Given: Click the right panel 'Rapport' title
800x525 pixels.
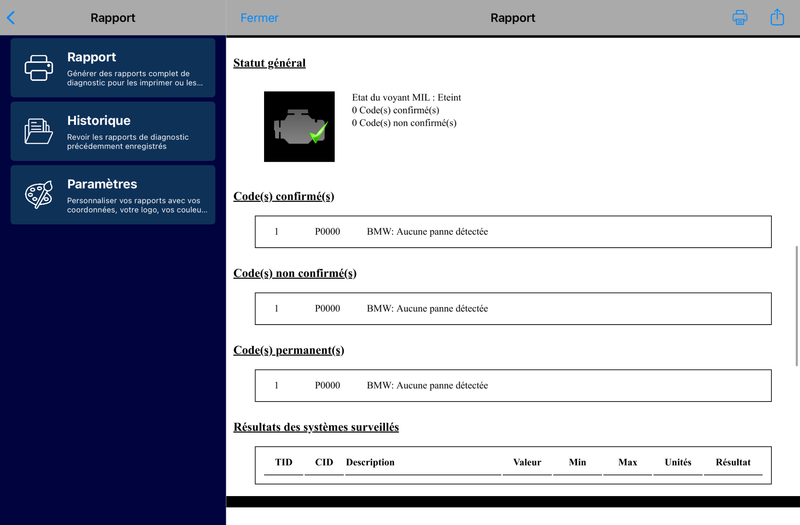Looking at the screenshot, I should (x=513, y=18).
